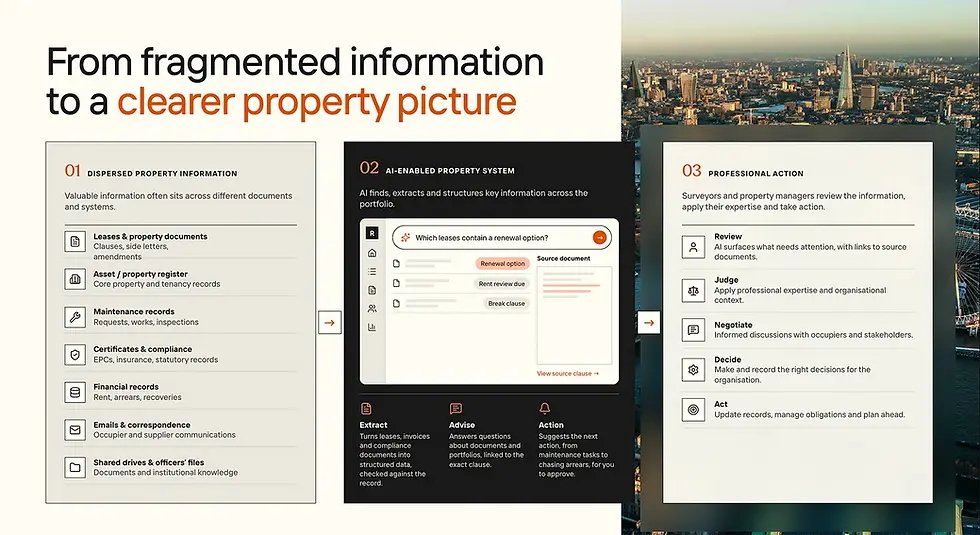Click the 'EPCs, insurance, statutory records' text
This screenshot has height=535, width=980.
tap(156, 359)
